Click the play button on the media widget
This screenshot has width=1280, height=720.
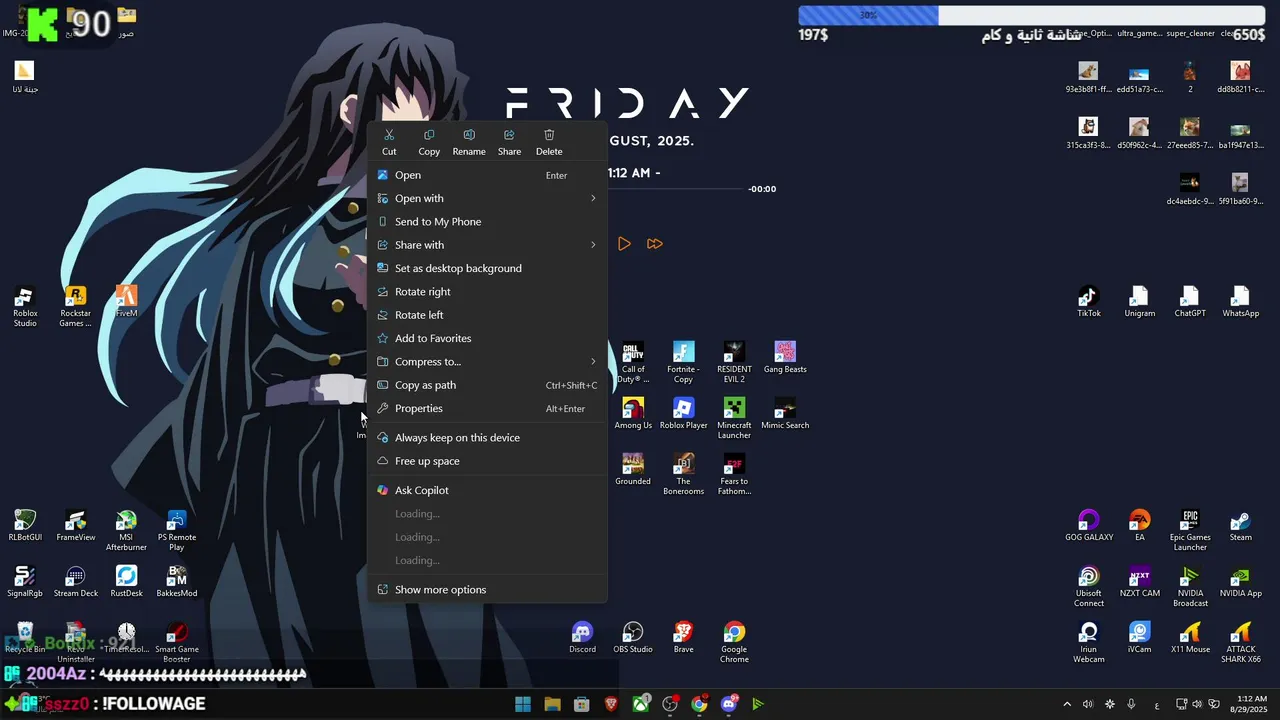click(x=624, y=244)
